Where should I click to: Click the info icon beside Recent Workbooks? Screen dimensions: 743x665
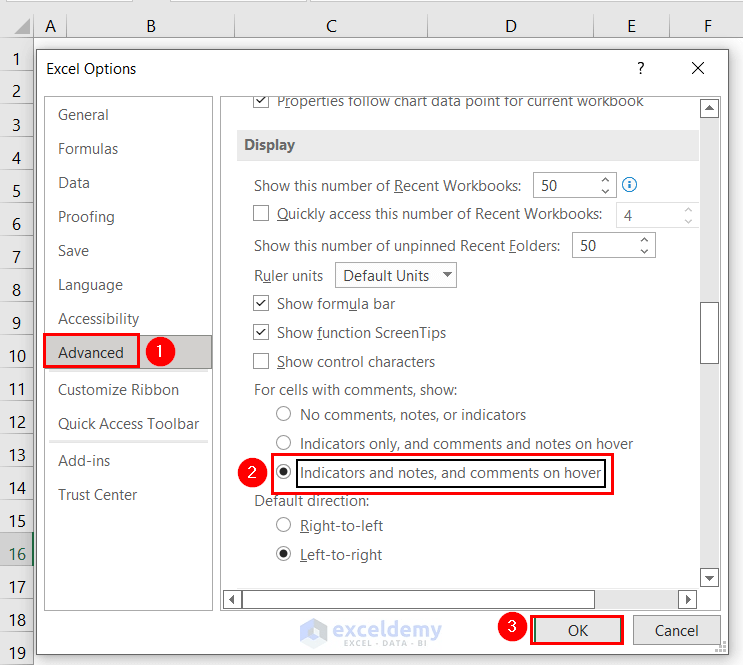point(629,184)
